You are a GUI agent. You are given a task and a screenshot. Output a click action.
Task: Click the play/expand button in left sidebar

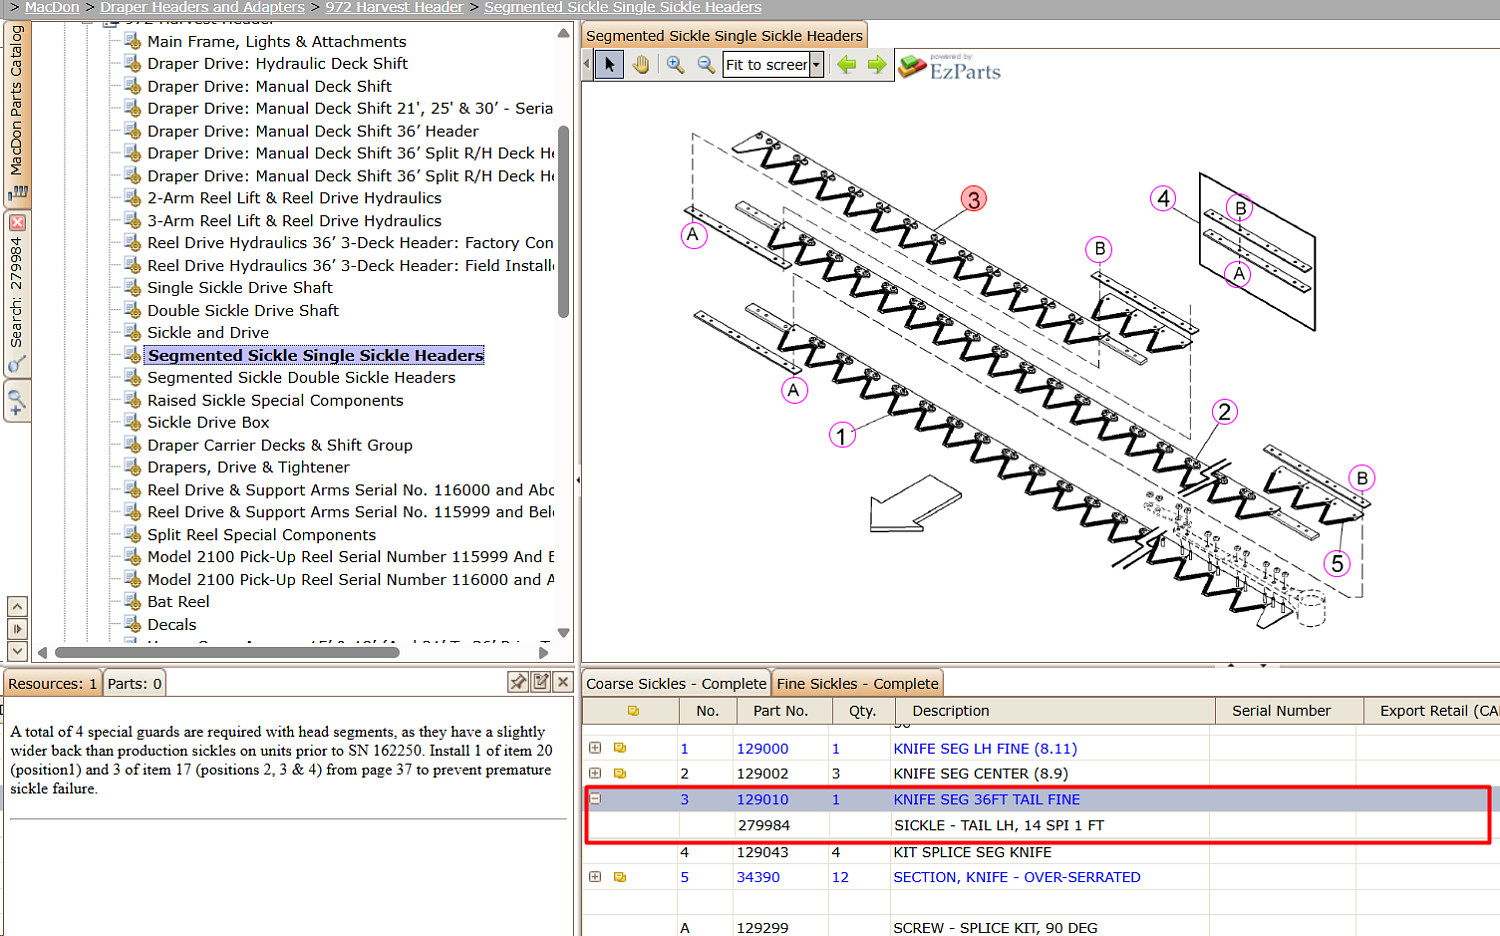click(x=17, y=629)
